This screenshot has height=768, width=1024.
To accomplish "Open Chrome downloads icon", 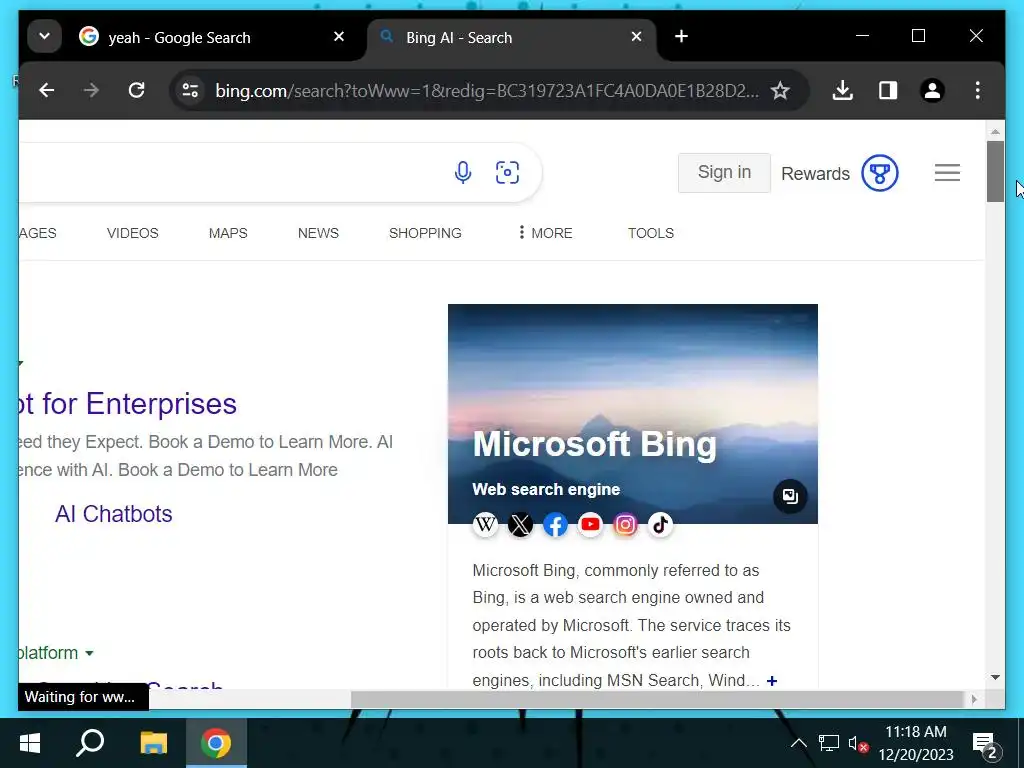I will (x=842, y=90).
